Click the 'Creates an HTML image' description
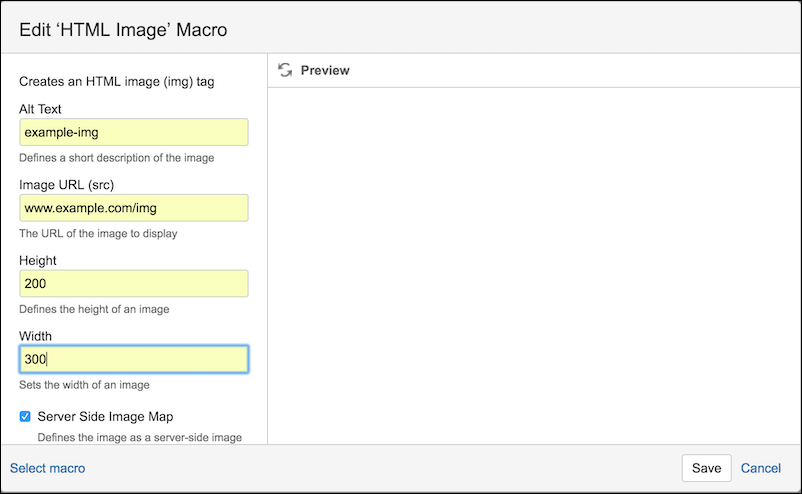Image resolution: width=802 pixels, height=494 pixels. tap(117, 82)
